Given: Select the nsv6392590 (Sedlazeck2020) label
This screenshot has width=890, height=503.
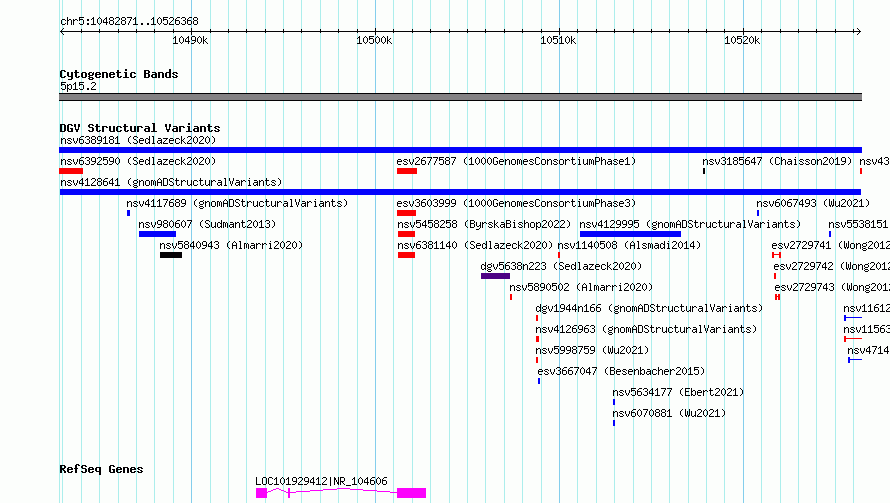Looking at the screenshot, I should point(138,161).
